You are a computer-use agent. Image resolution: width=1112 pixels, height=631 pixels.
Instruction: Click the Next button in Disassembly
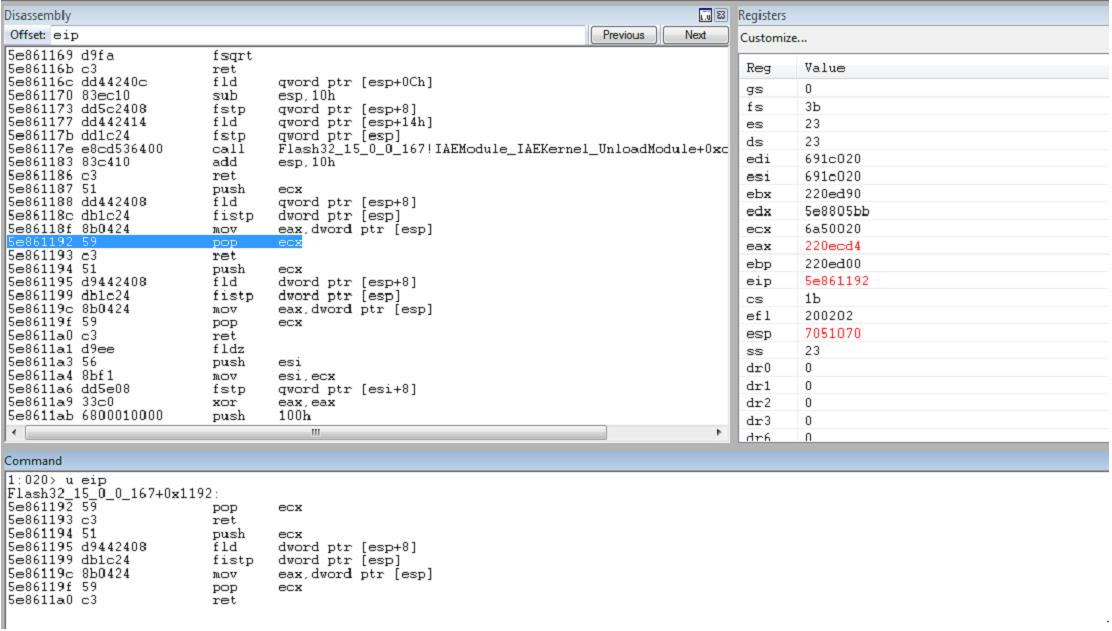click(695, 35)
